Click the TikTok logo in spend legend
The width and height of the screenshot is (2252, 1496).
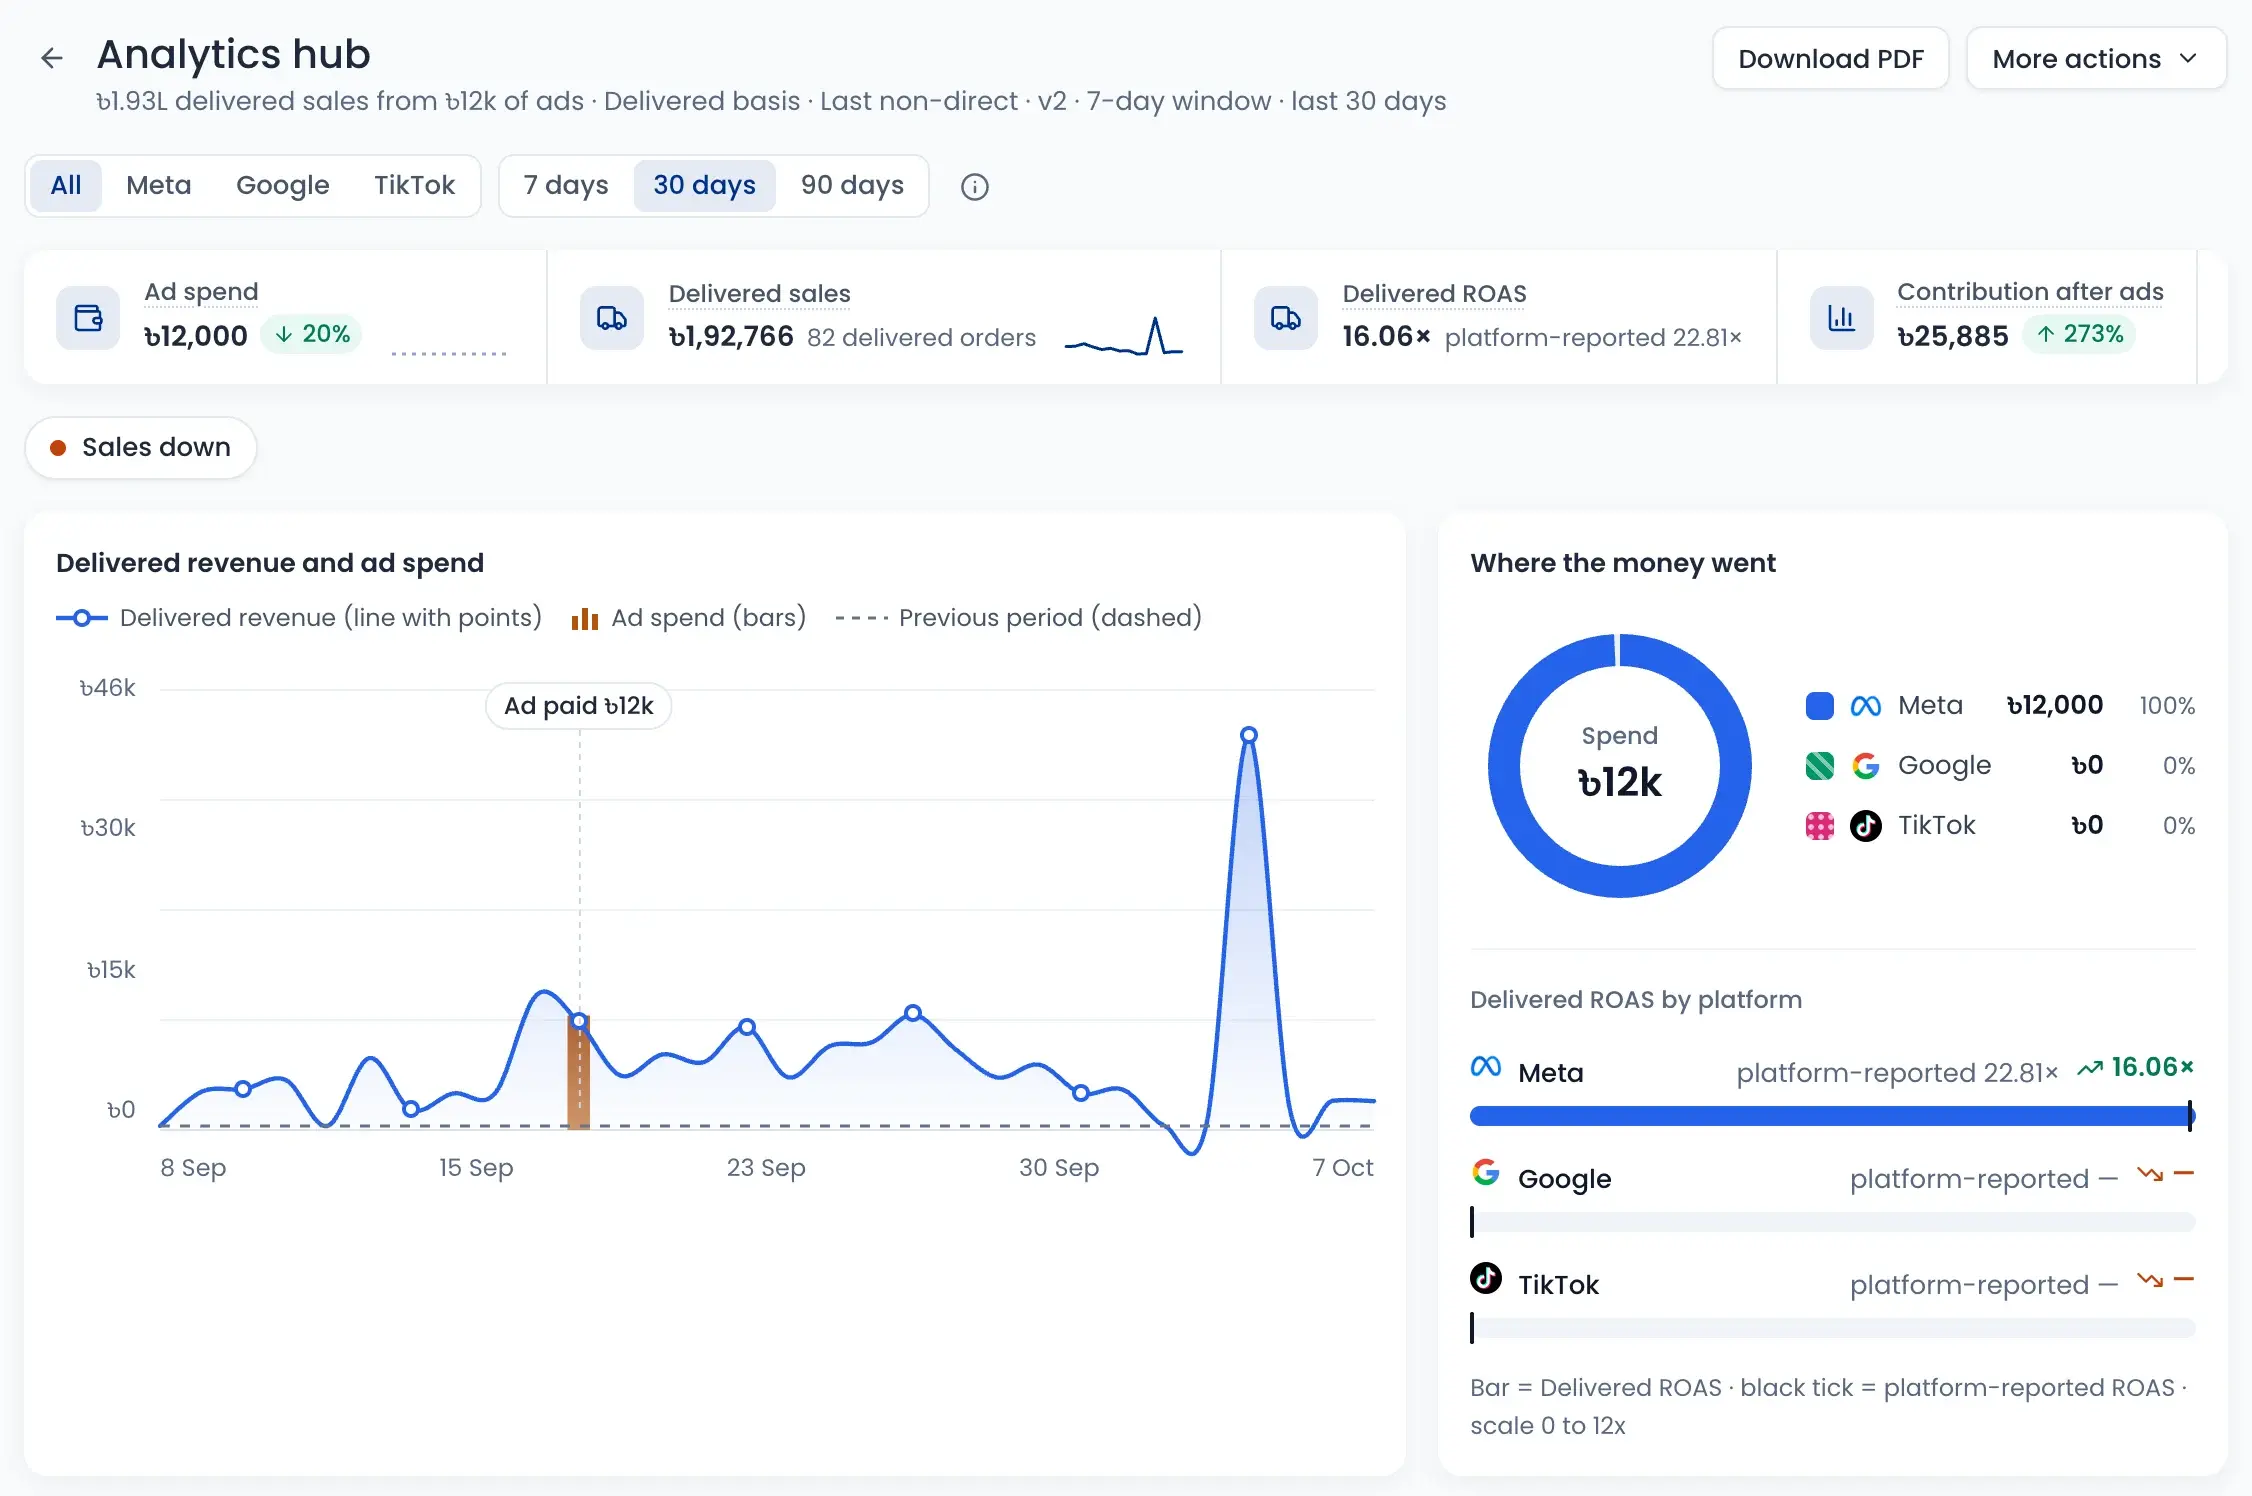1866,826
